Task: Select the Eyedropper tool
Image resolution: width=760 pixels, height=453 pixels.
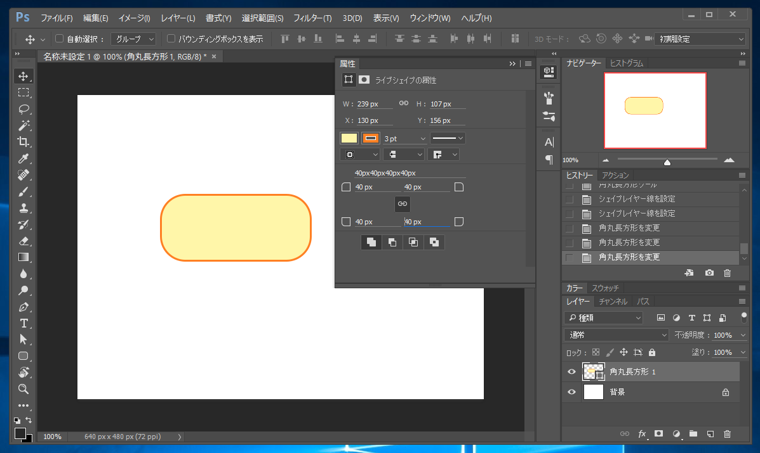Action: coord(24,158)
